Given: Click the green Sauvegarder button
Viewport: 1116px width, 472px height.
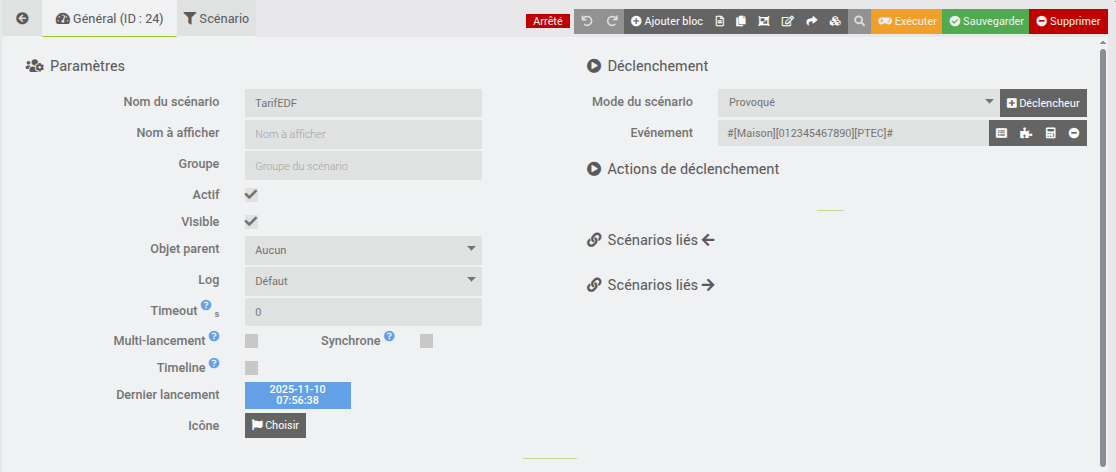Looking at the screenshot, I should pyautogui.click(x=985, y=21).
